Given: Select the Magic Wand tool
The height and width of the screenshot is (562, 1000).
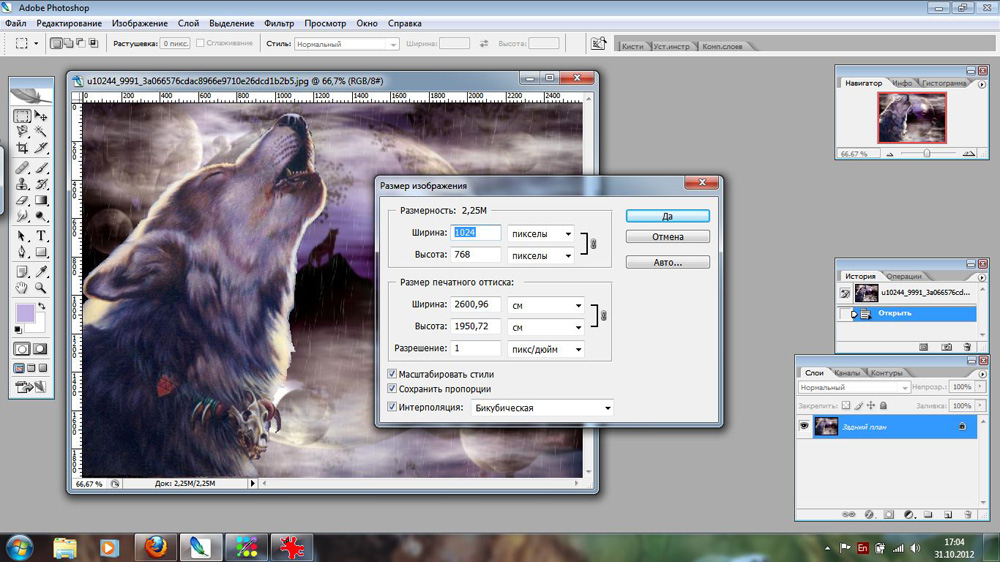Looking at the screenshot, I should [x=41, y=131].
